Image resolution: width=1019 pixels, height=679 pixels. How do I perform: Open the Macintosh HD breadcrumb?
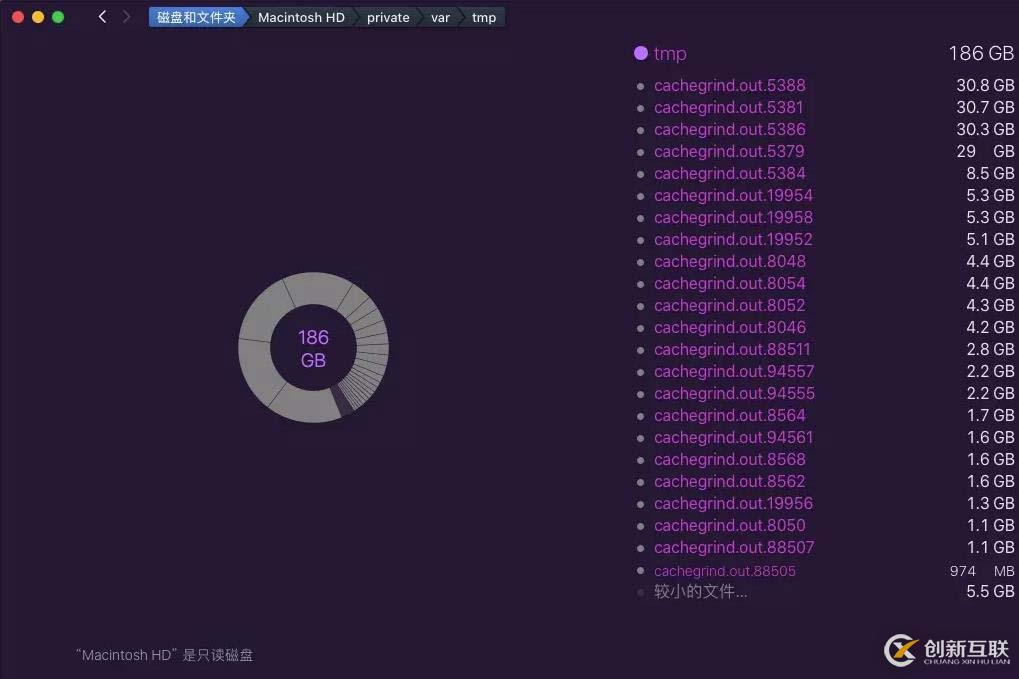pos(301,17)
